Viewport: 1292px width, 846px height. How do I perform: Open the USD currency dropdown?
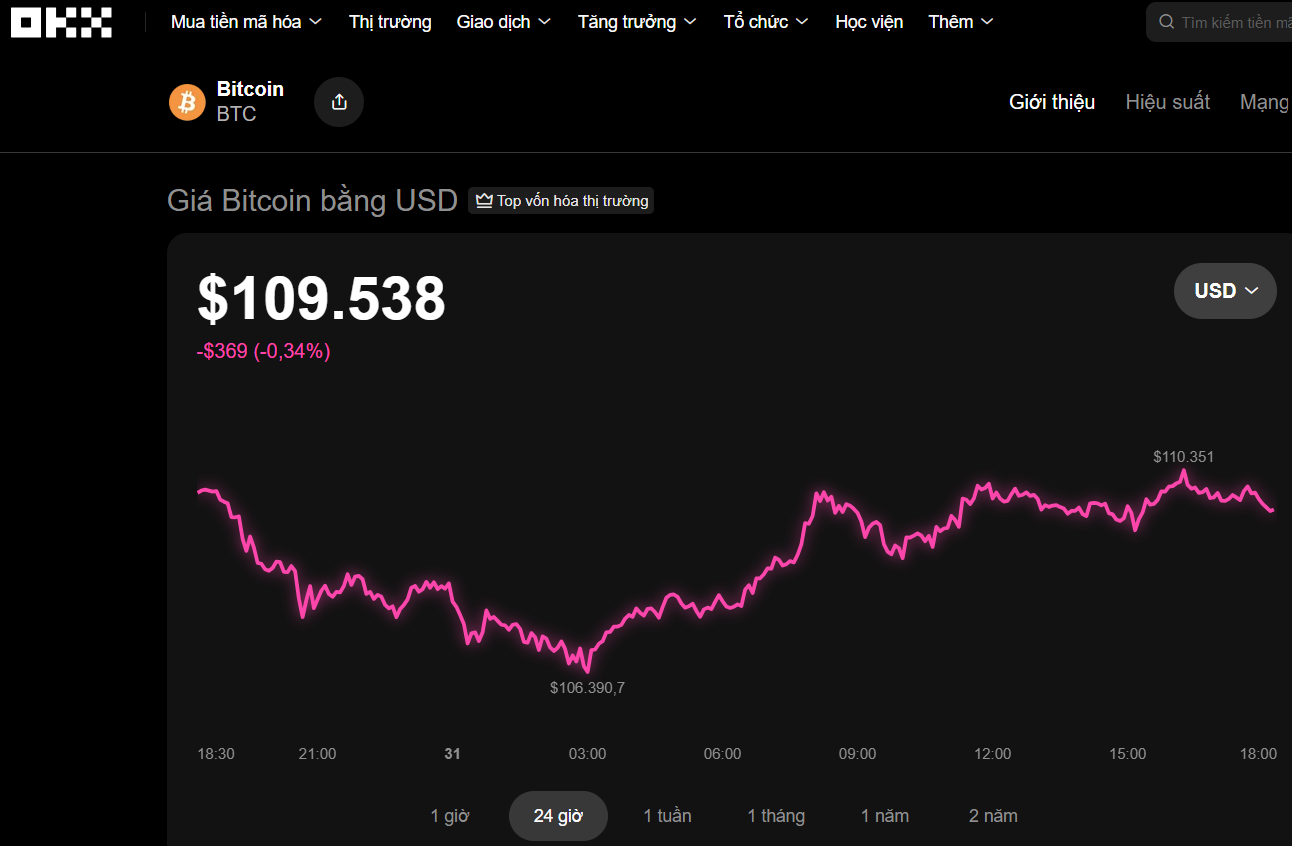click(1224, 290)
